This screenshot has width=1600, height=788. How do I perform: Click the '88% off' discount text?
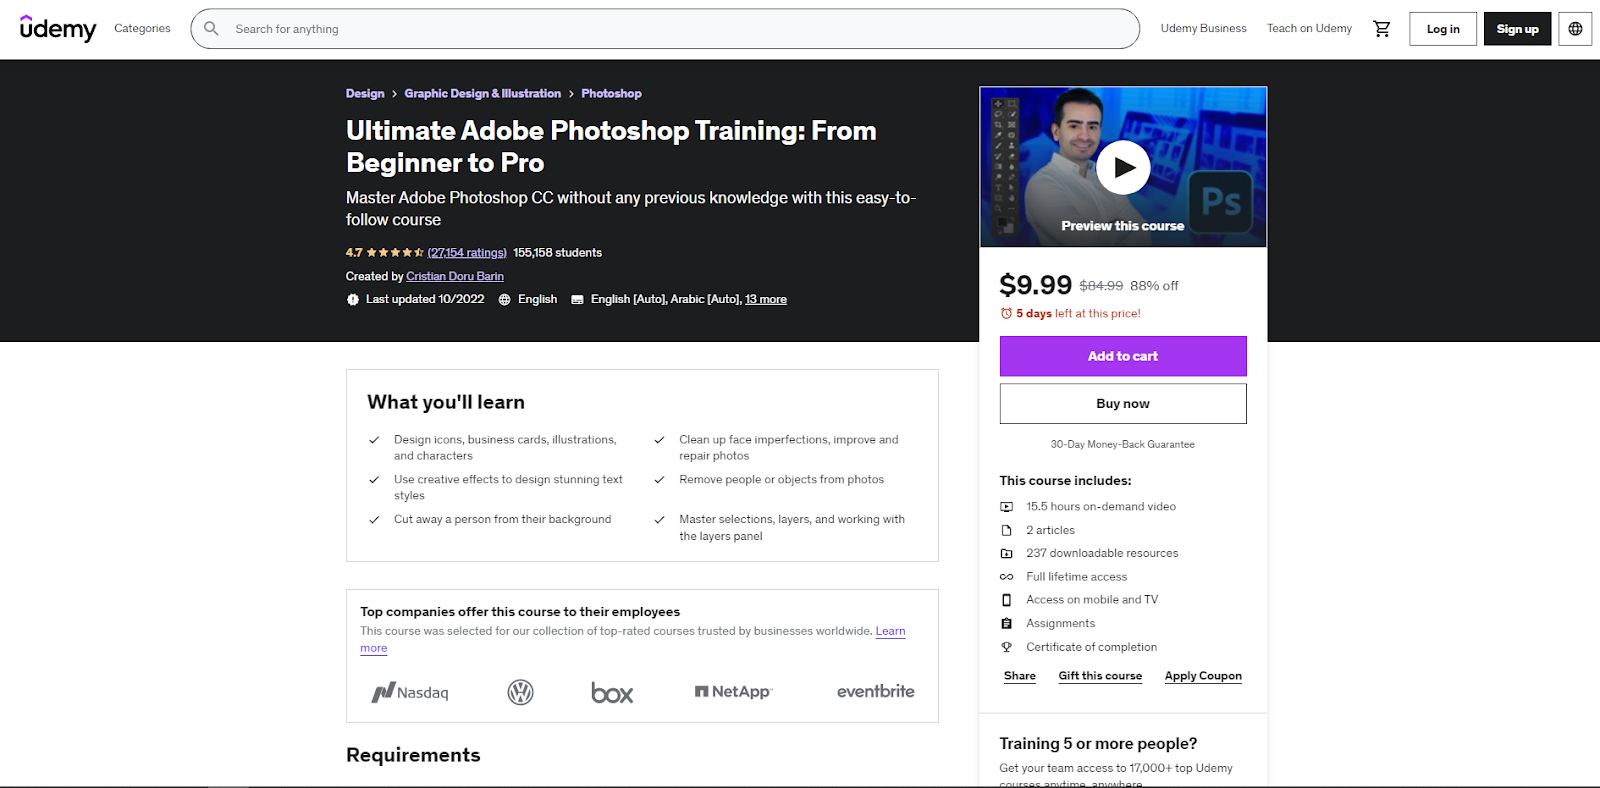(x=1155, y=286)
